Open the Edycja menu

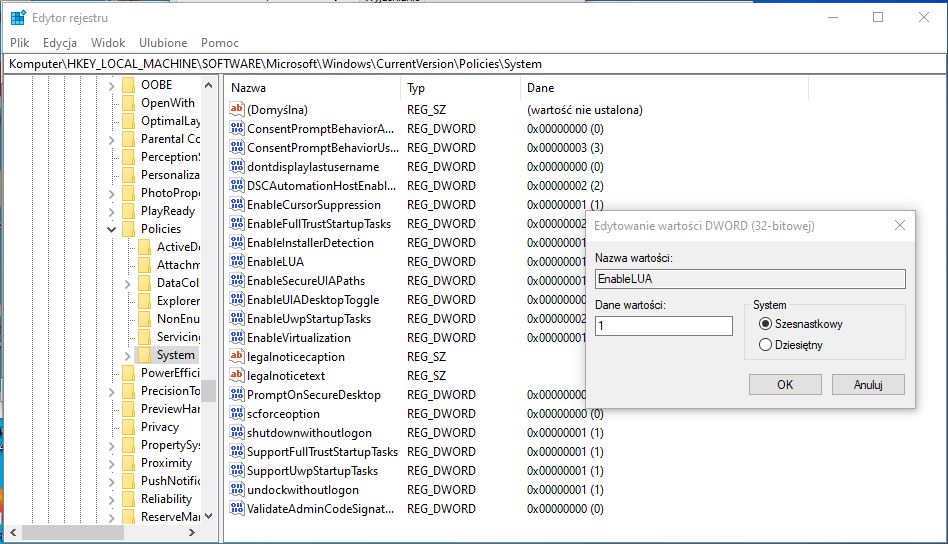[60, 43]
